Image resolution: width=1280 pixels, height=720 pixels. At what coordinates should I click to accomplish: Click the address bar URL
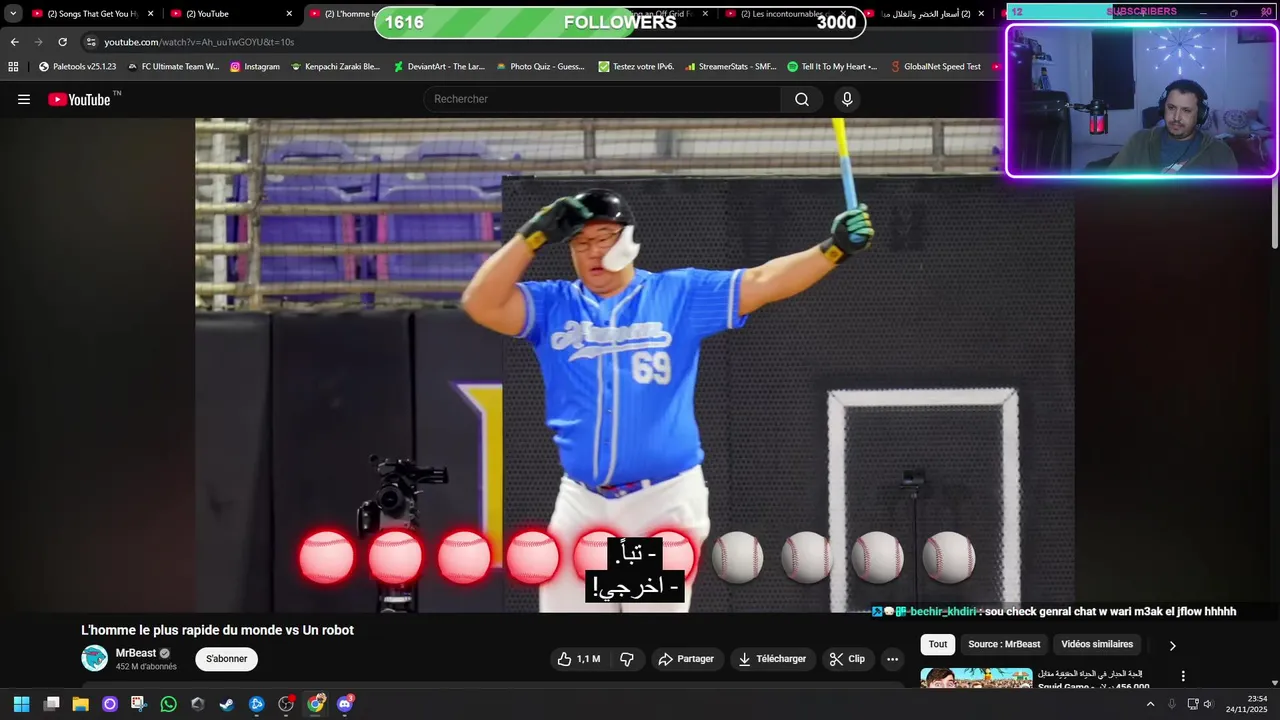point(199,42)
